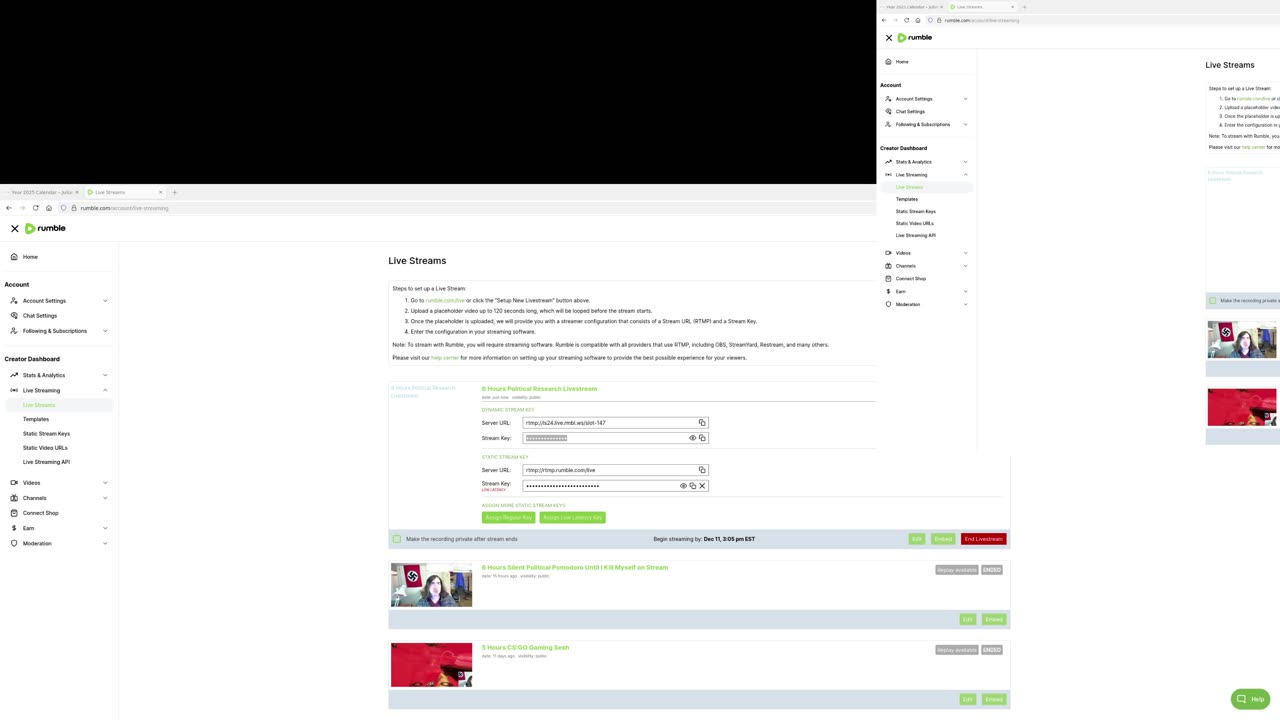This screenshot has width=1280, height=720.
Task: Open rumble.com/live link in setup steps
Action: [445, 300]
